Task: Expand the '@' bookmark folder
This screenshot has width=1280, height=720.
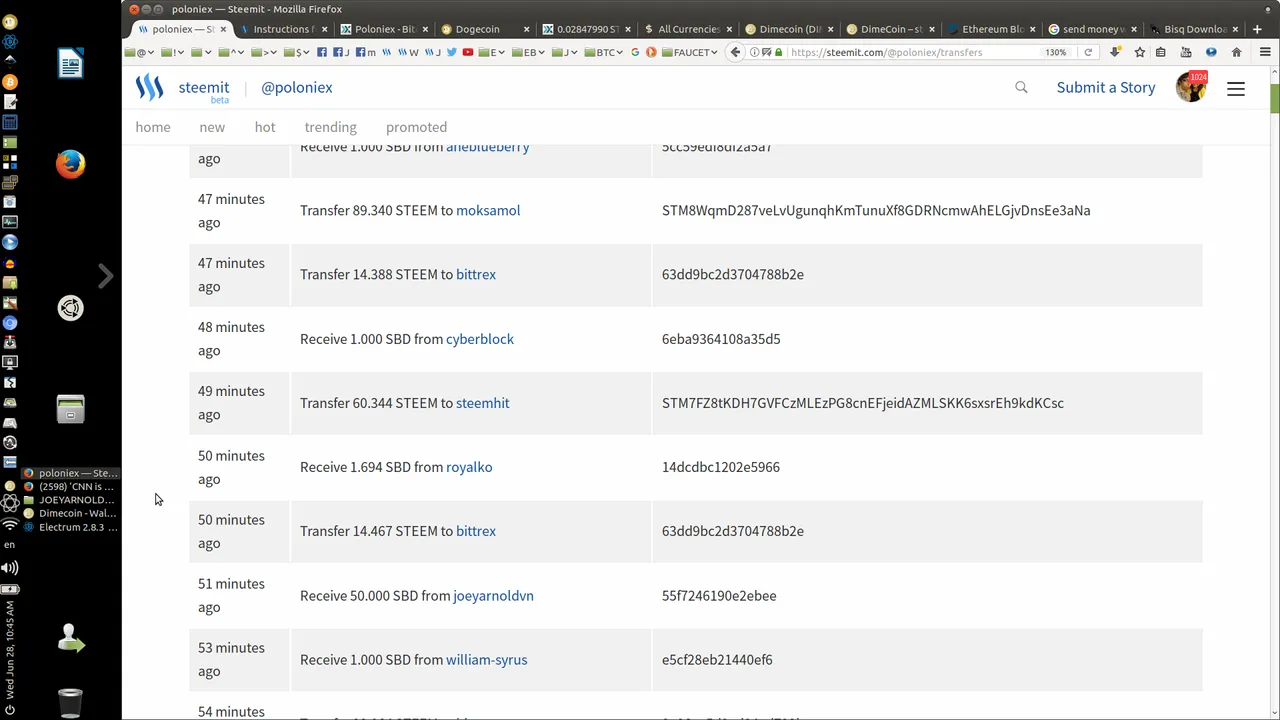Action: coord(141,52)
